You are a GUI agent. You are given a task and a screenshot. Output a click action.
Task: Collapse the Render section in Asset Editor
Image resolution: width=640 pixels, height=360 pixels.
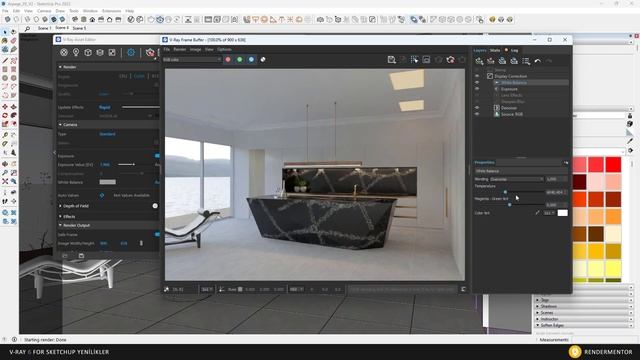pos(60,67)
